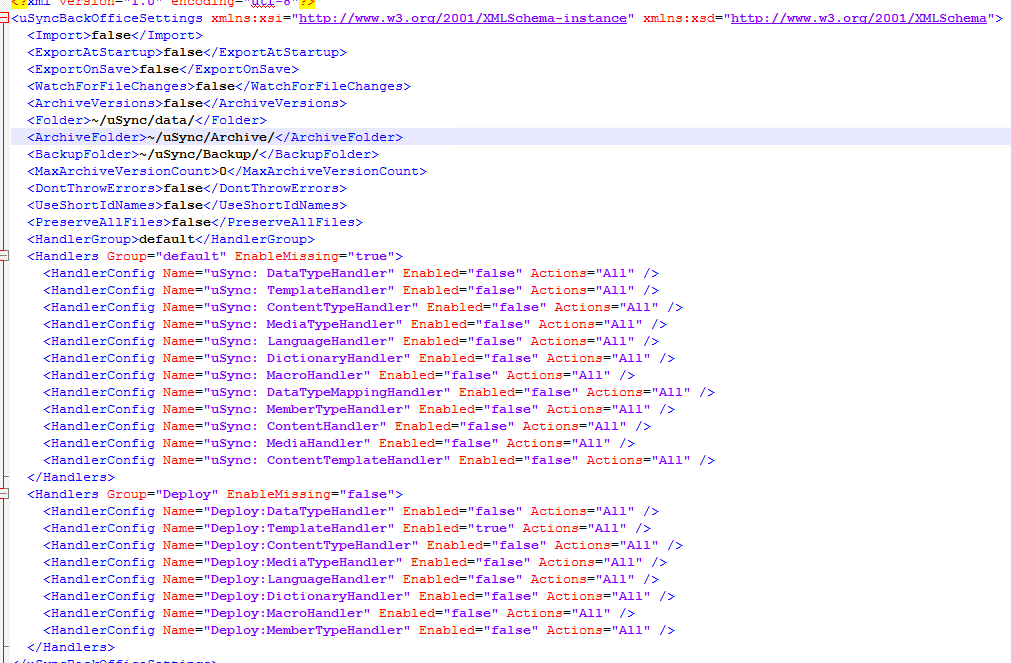Click the uSync: DataTypeMappingHandler config line

(x=379, y=392)
